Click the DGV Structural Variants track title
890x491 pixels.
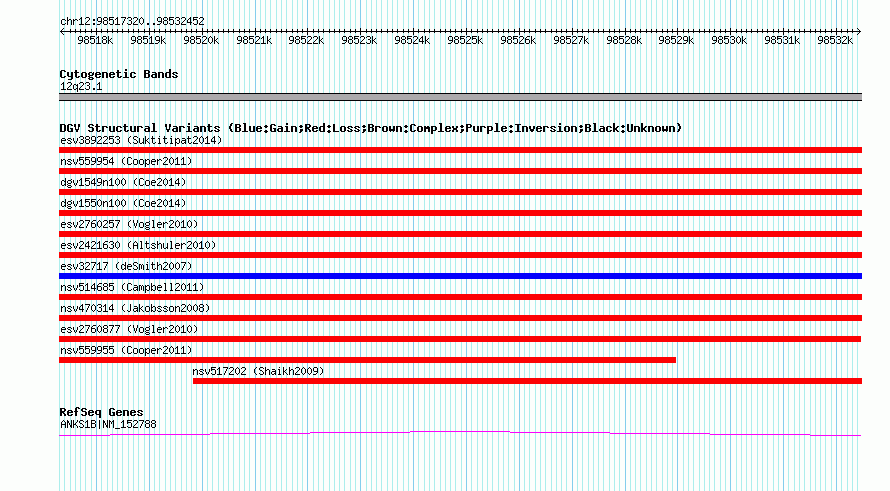point(371,128)
